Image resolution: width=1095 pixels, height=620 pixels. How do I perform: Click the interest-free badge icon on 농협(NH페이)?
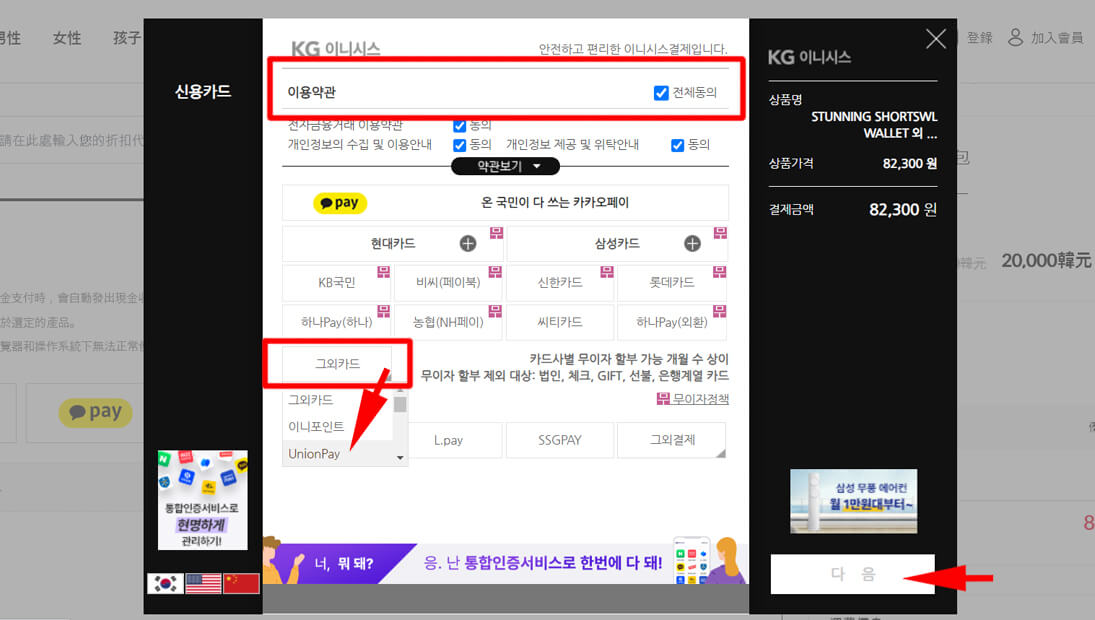495,311
